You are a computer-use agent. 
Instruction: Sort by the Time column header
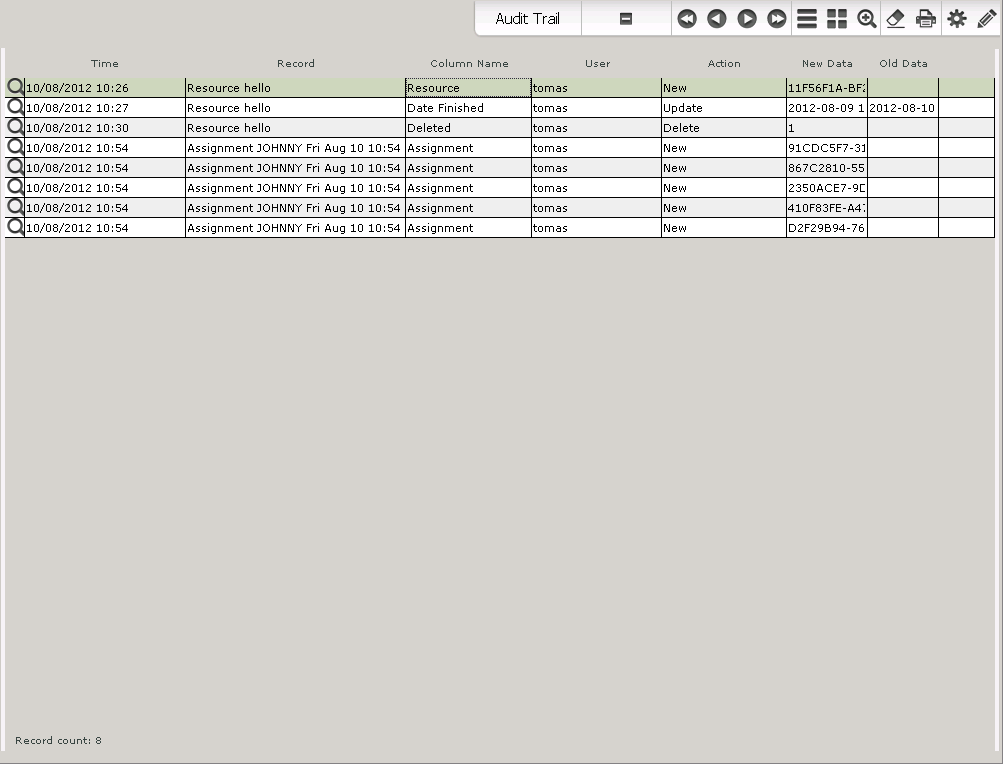click(x=105, y=64)
